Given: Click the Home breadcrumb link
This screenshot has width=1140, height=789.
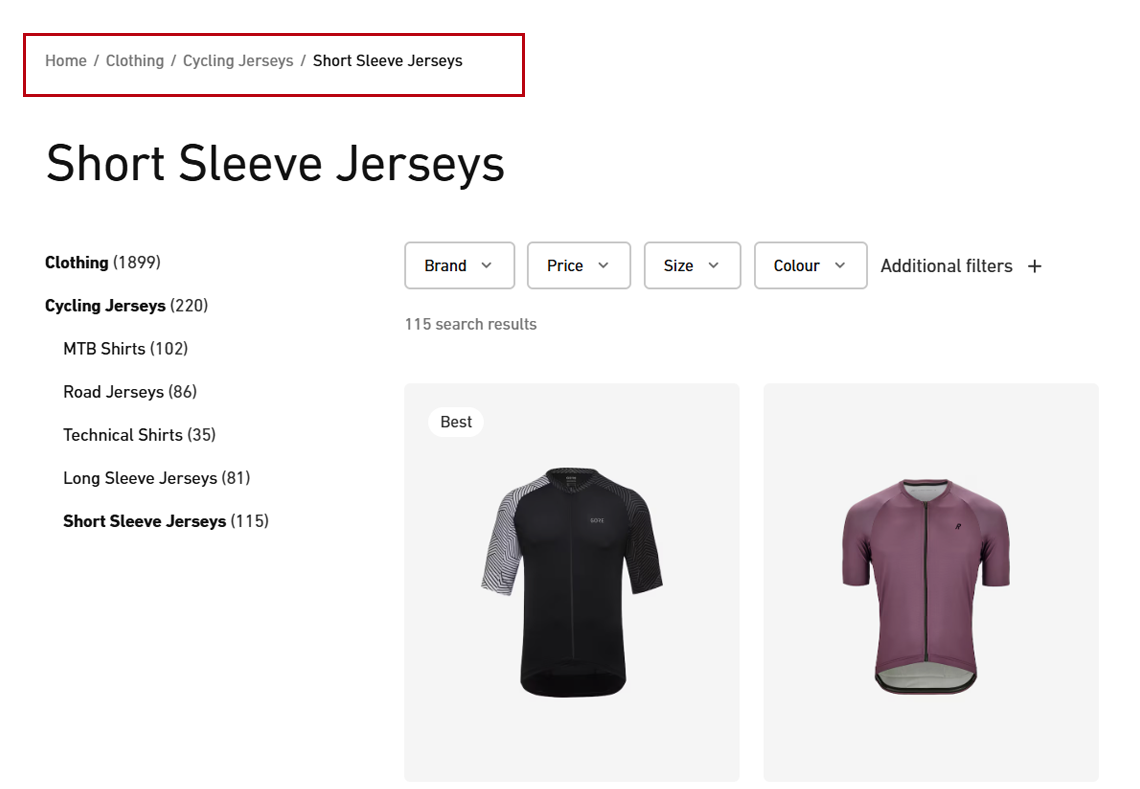Looking at the screenshot, I should (66, 61).
